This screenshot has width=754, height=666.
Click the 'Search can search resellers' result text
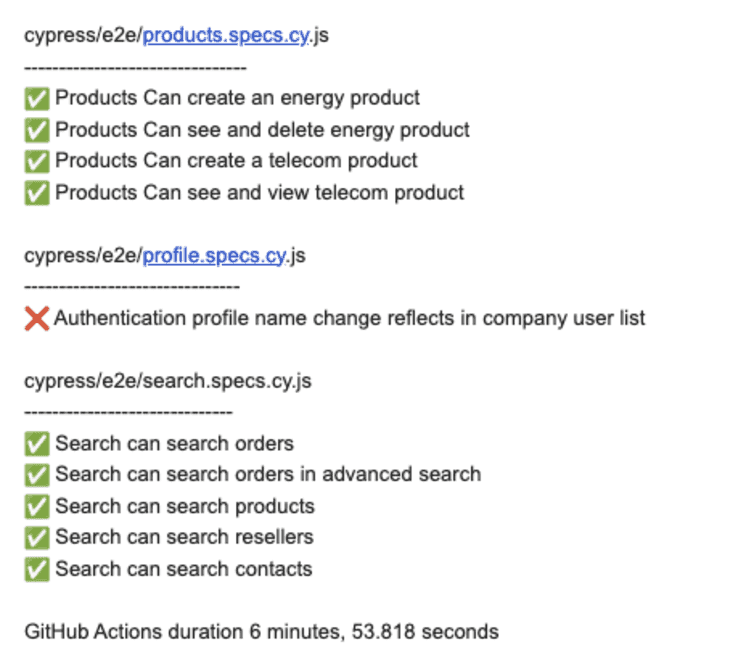pyautogui.click(x=184, y=537)
